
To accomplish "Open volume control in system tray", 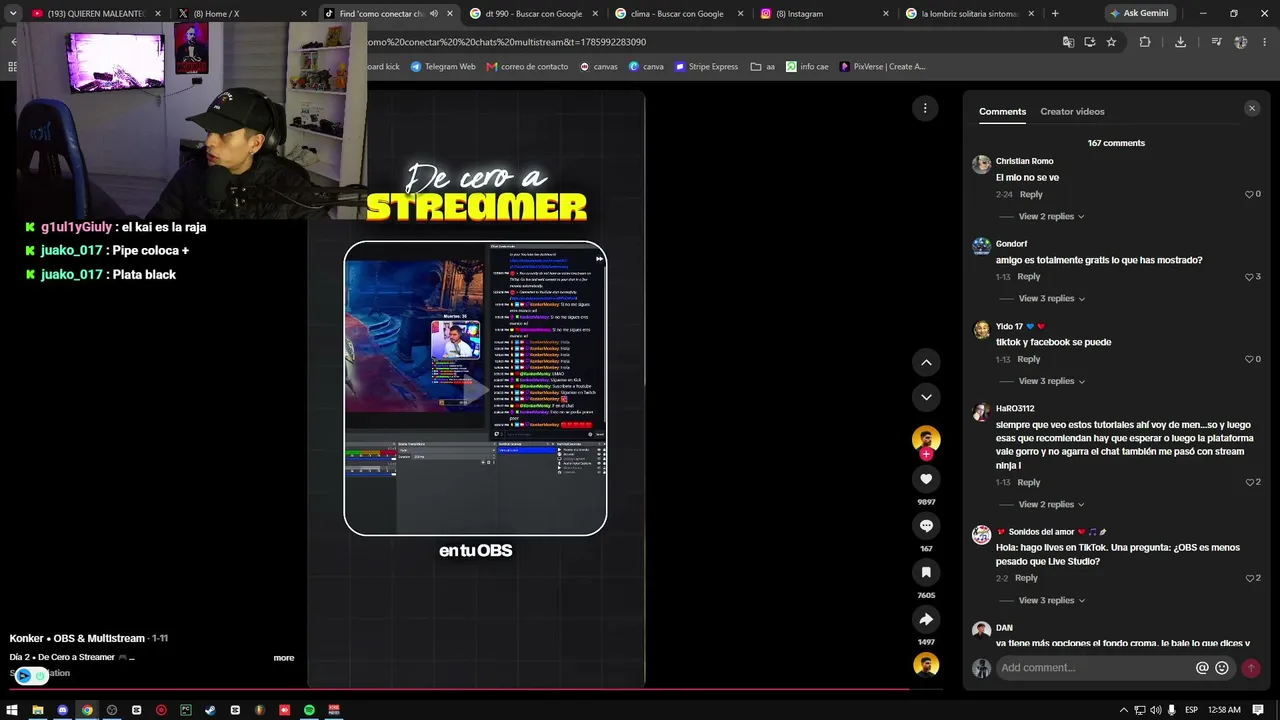I will pos(1156,710).
